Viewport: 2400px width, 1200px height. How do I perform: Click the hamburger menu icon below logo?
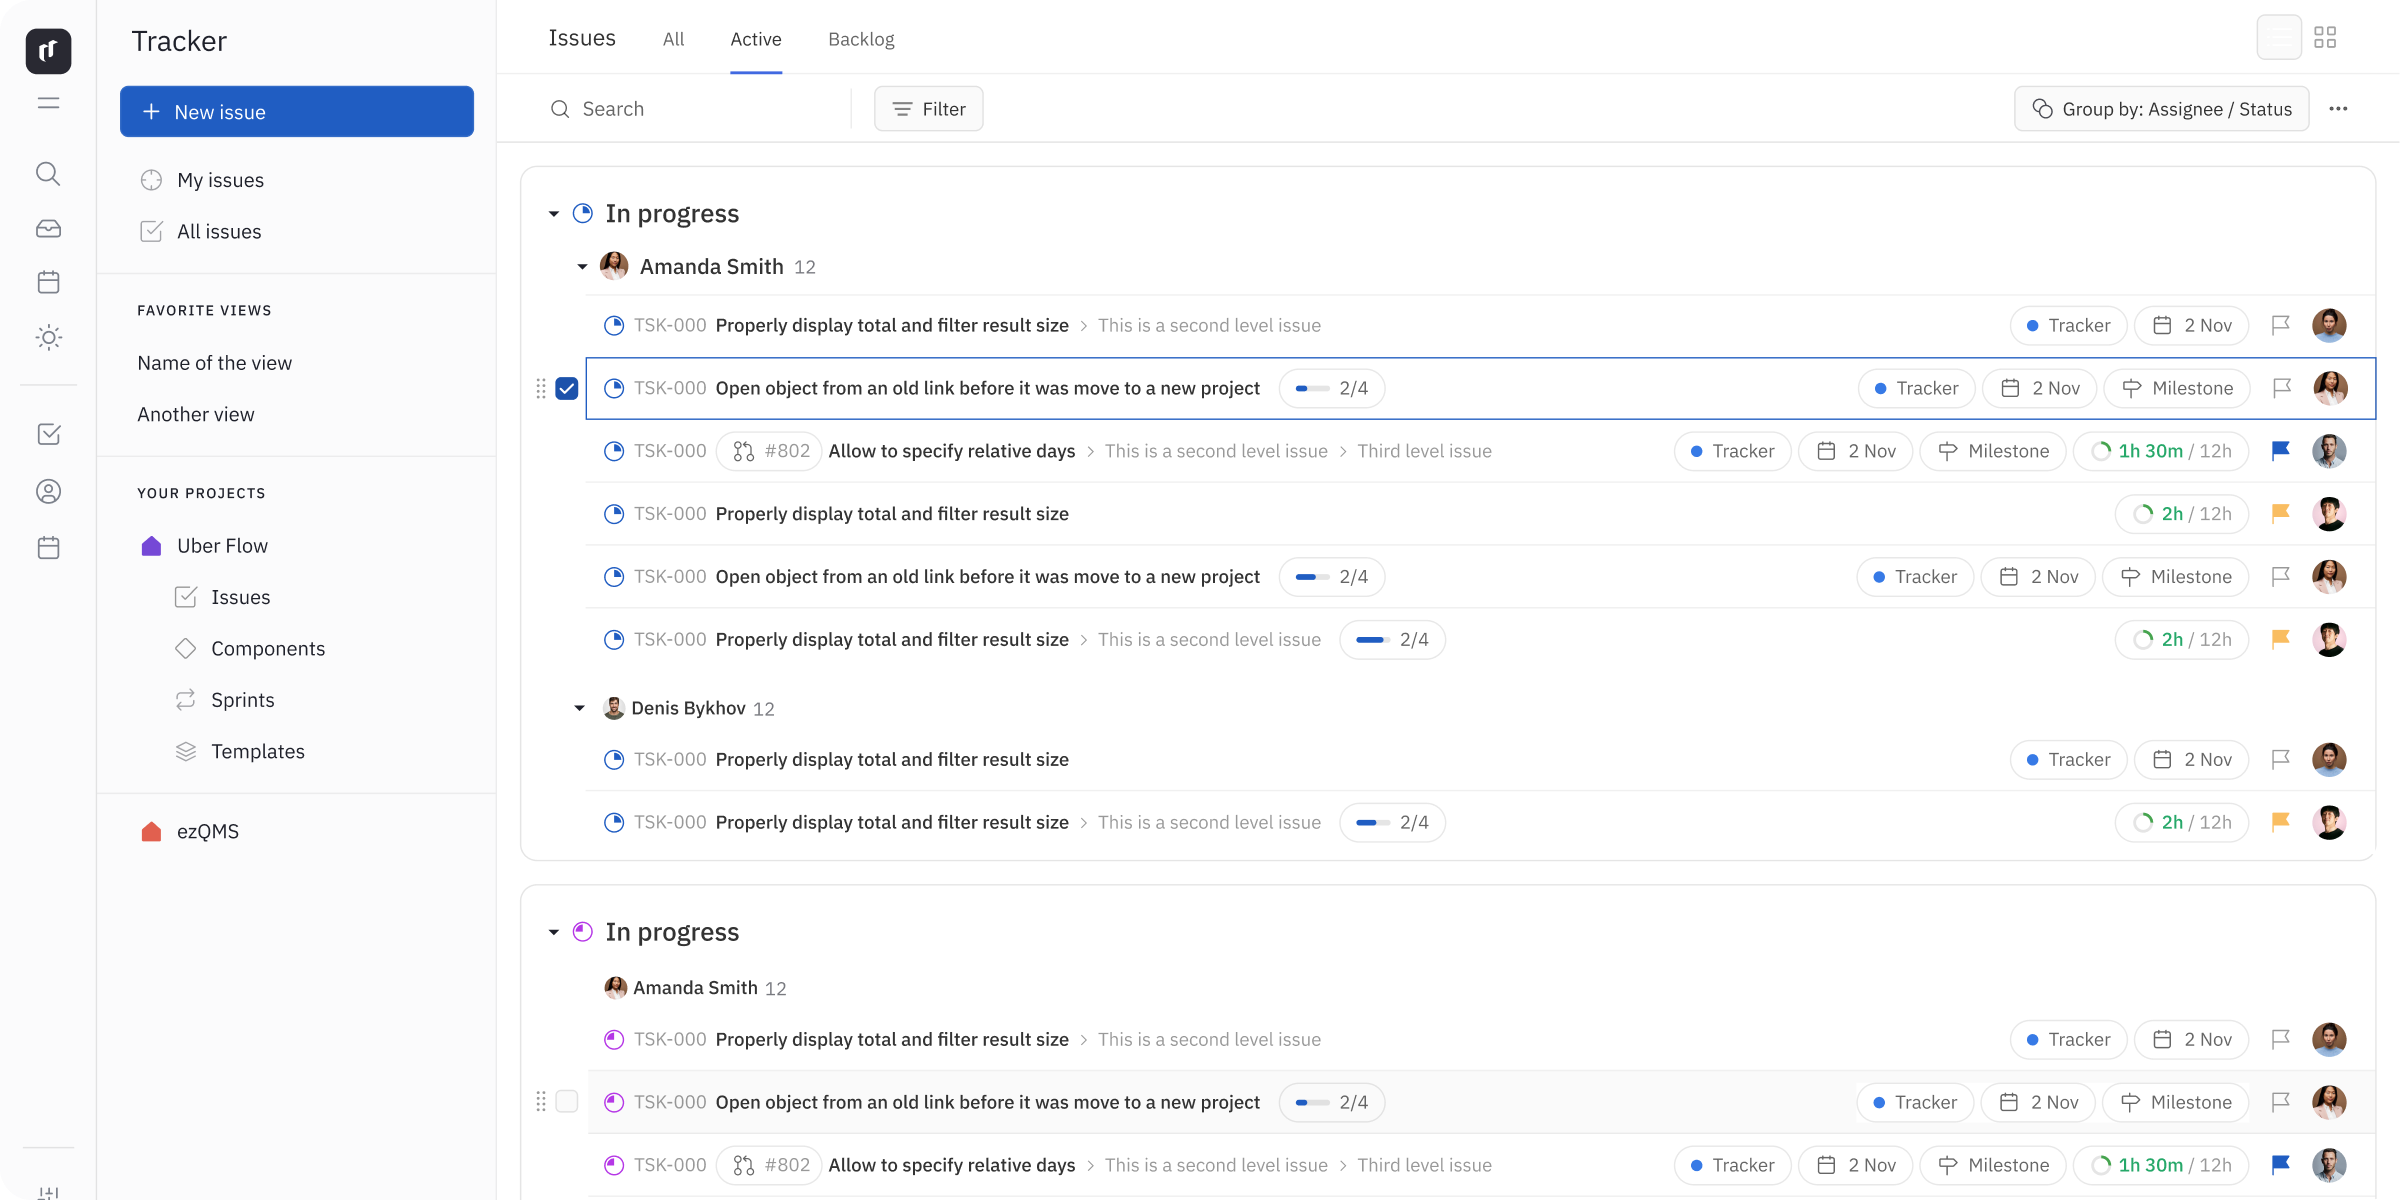[48, 103]
